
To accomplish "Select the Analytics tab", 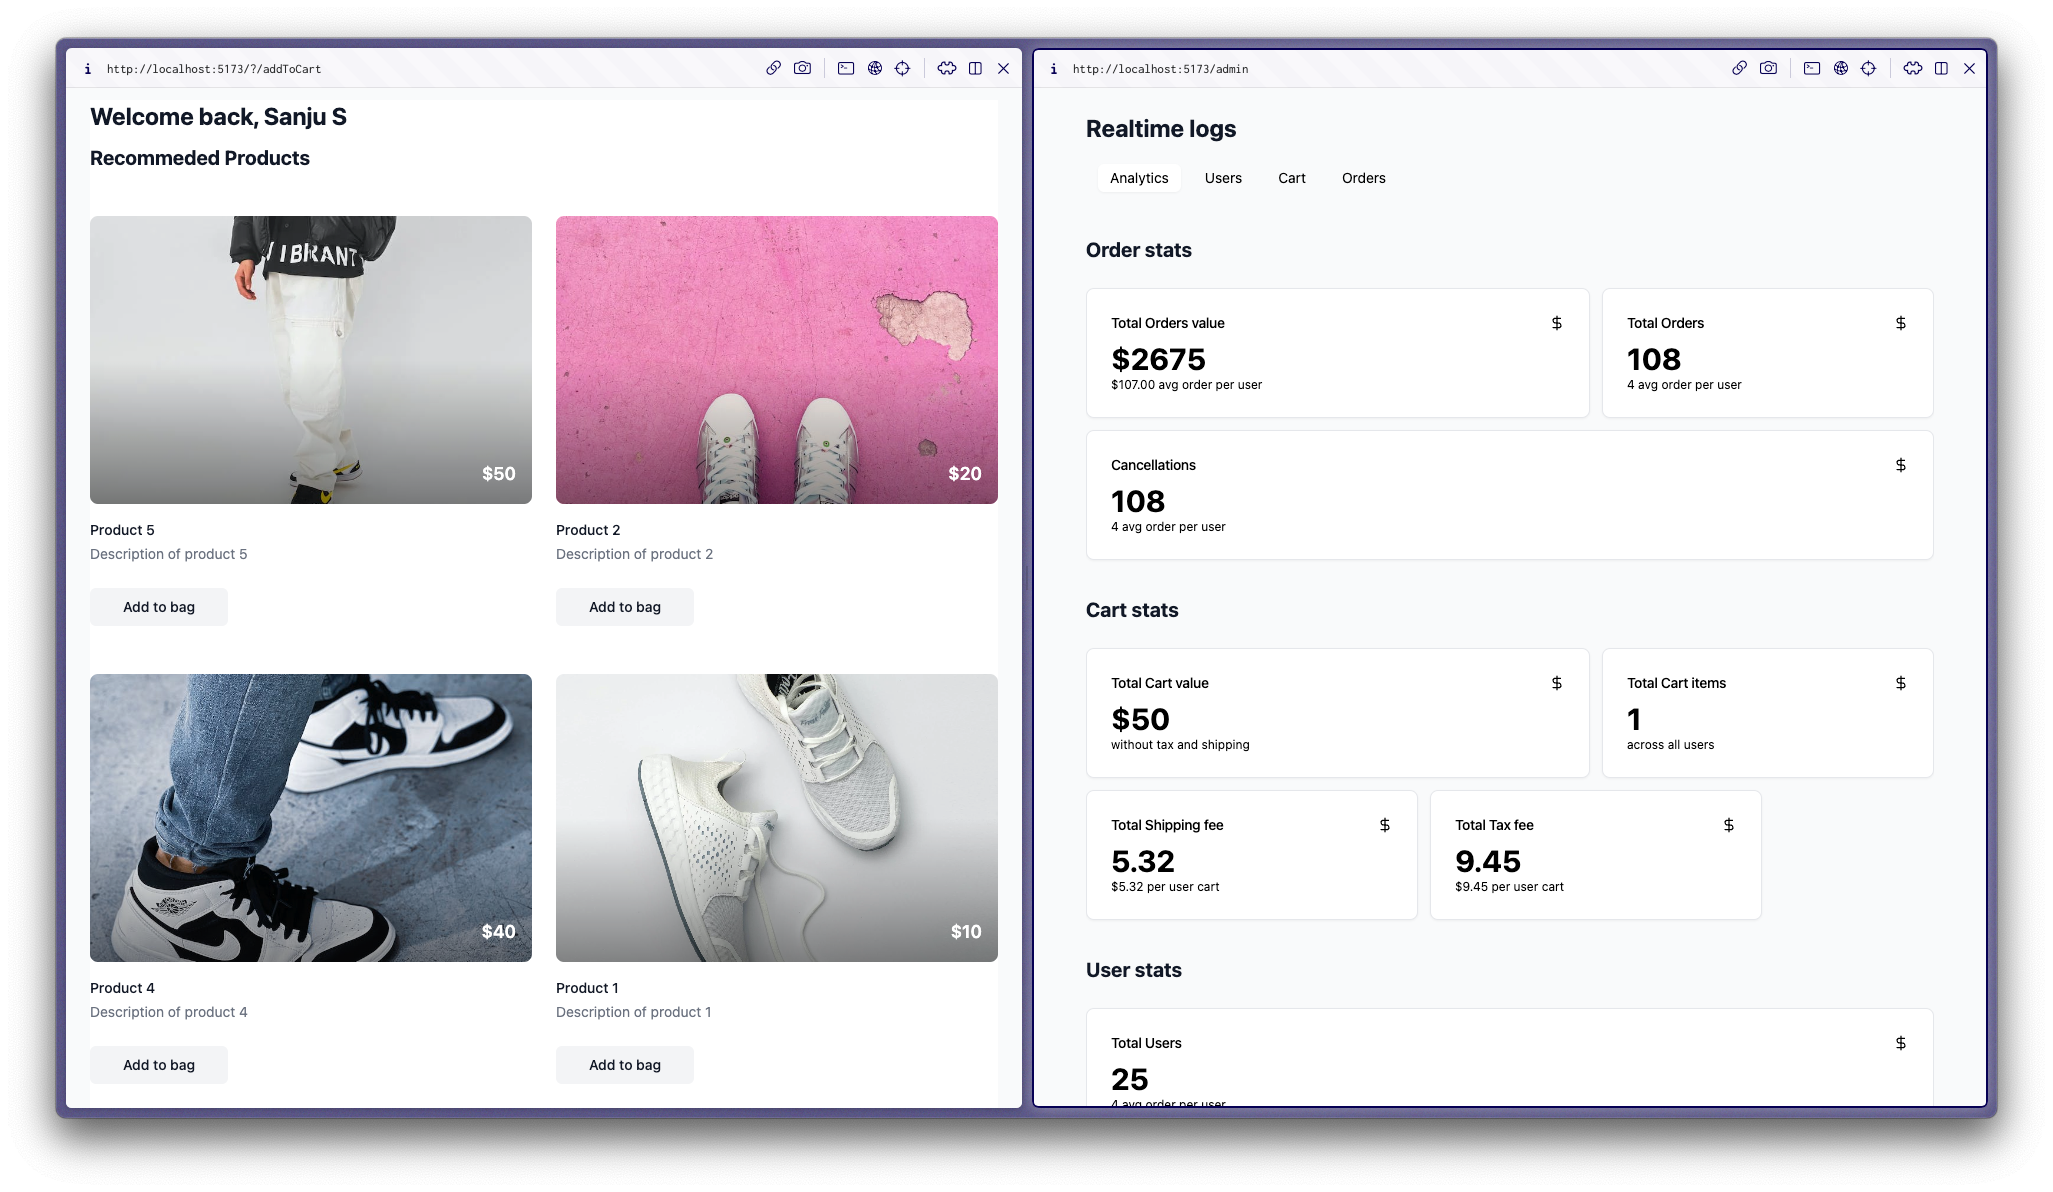I will [1139, 178].
